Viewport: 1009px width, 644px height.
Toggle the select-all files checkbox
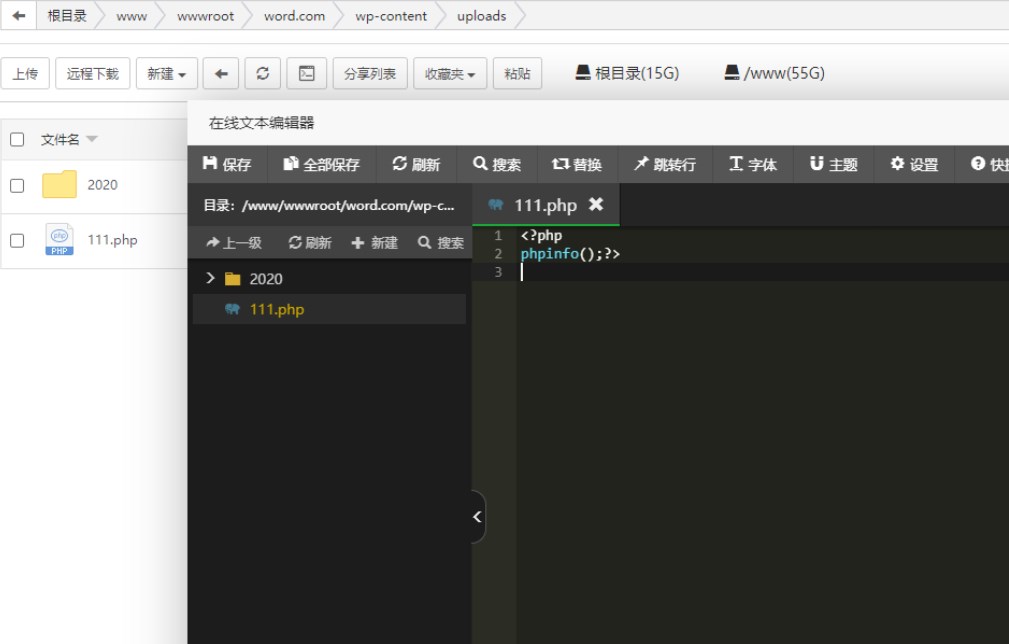click(17, 139)
